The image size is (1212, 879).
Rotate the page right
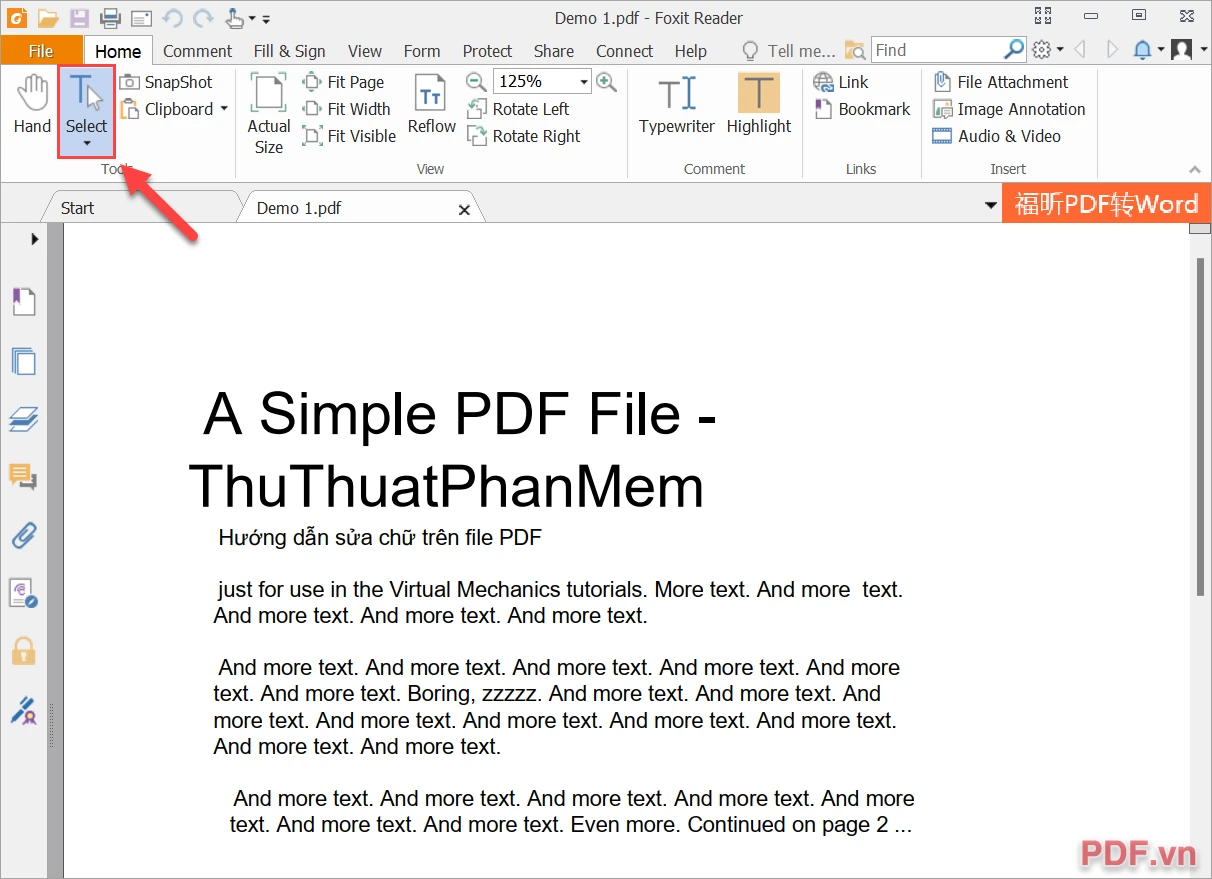pos(524,136)
